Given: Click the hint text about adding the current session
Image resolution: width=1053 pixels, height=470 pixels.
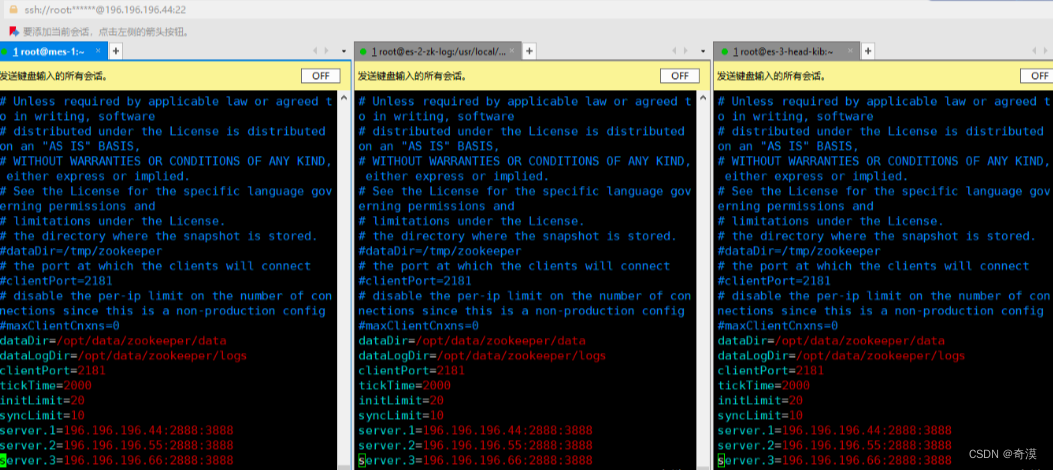Looking at the screenshot, I should [x=107, y=32].
